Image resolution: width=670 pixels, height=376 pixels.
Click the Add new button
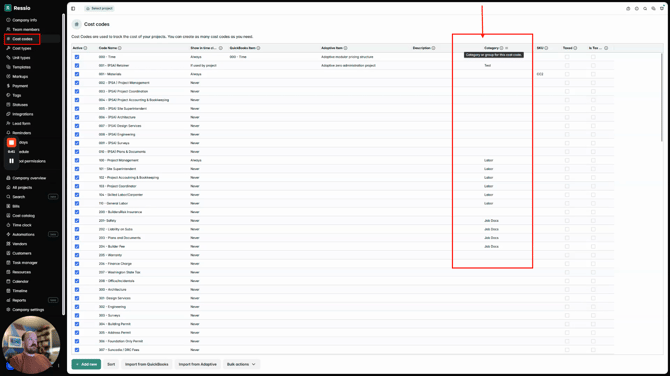[x=86, y=364]
